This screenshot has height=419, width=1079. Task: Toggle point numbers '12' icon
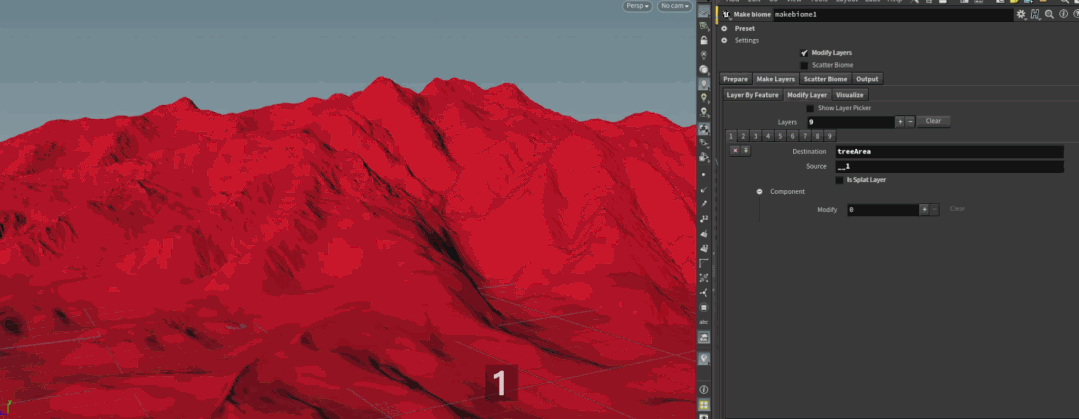(x=703, y=219)
